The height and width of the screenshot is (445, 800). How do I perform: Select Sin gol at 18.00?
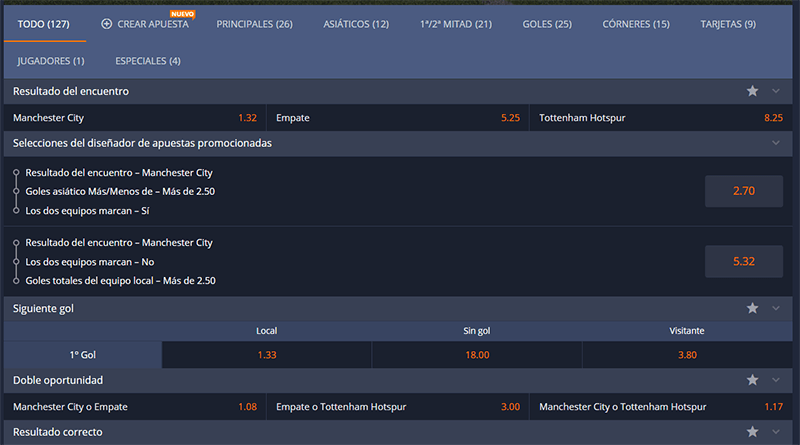pyautogui.click(x=477, y=355)
